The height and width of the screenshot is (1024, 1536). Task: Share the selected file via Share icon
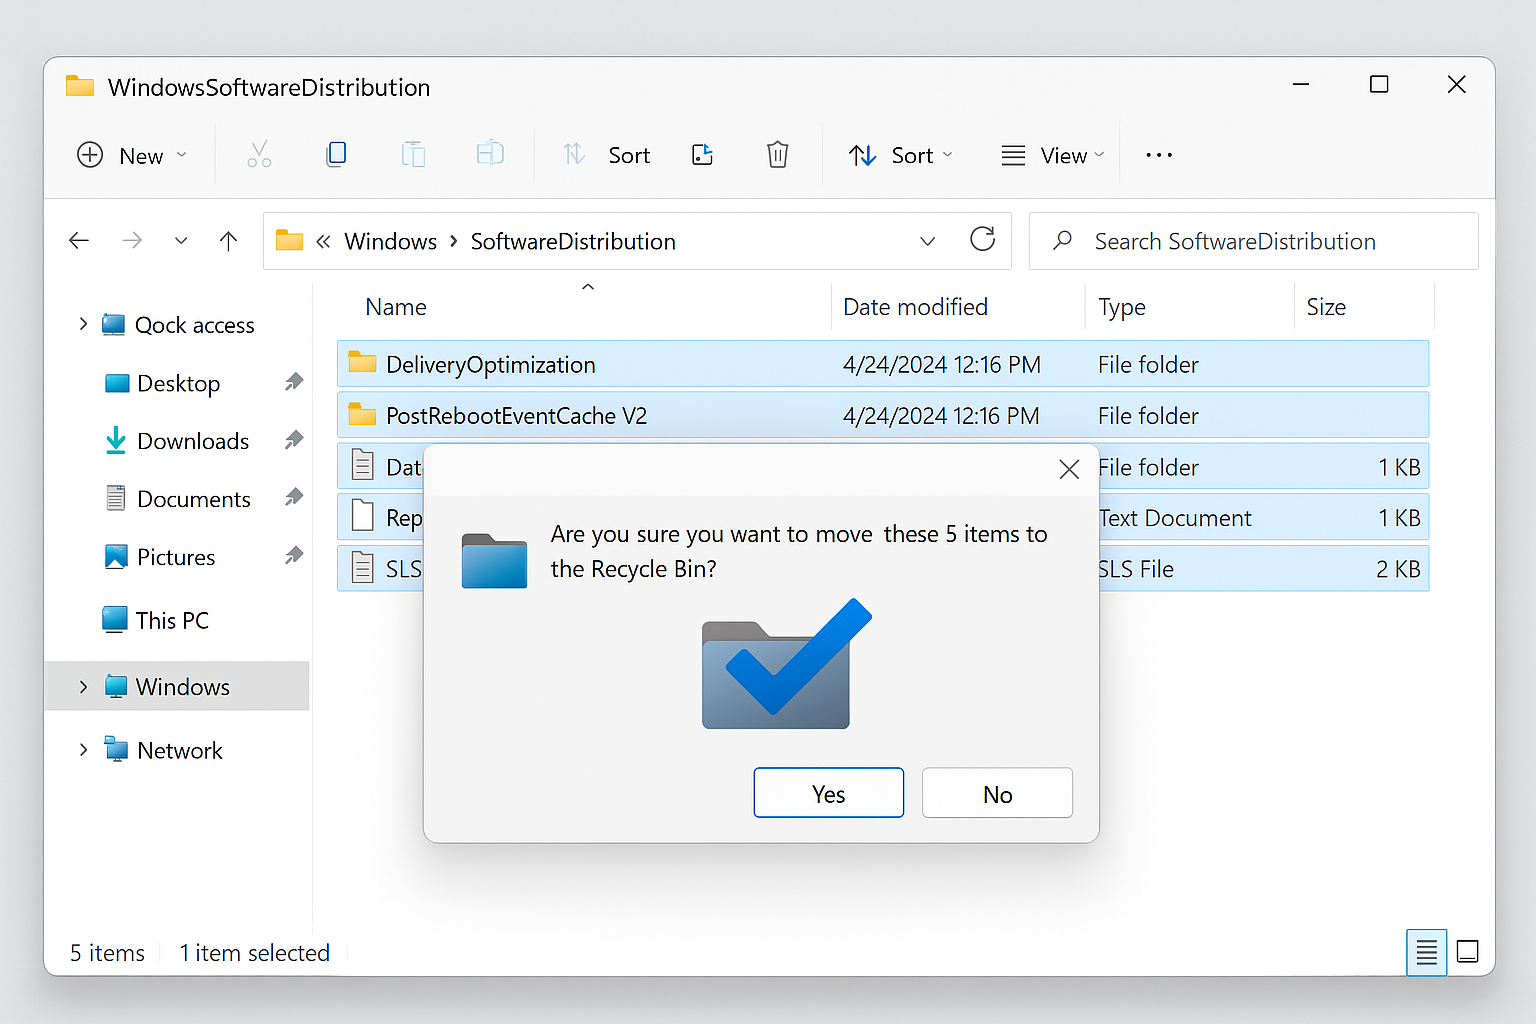point(702,154)
